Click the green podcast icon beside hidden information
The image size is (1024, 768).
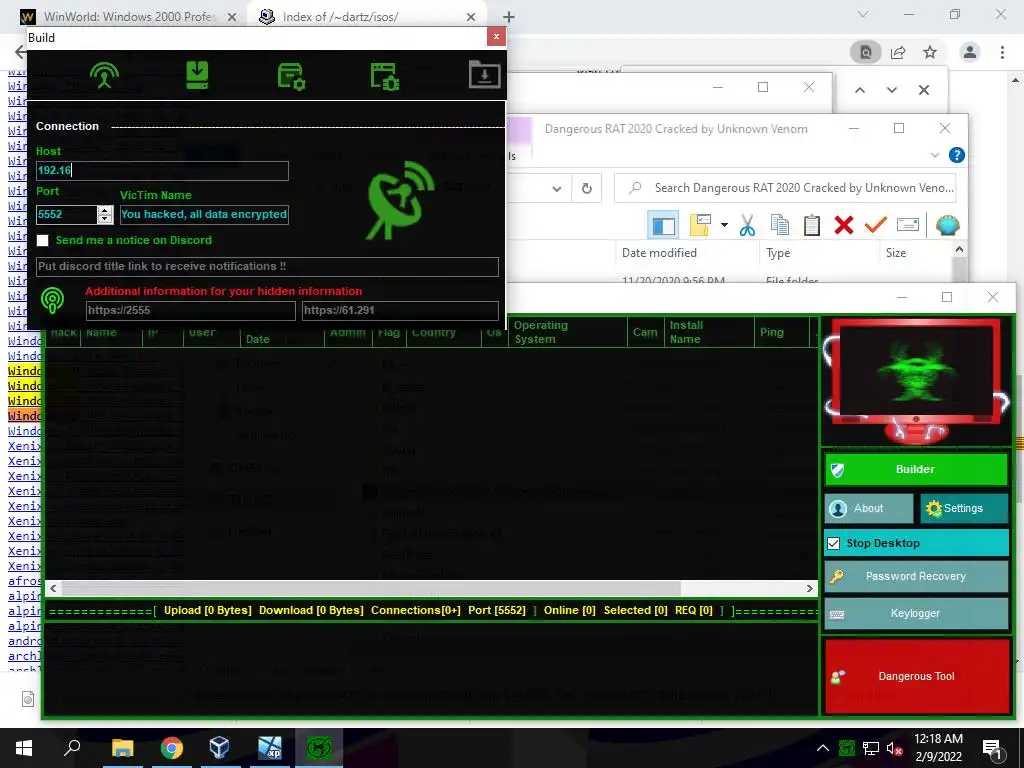point(52,300)
